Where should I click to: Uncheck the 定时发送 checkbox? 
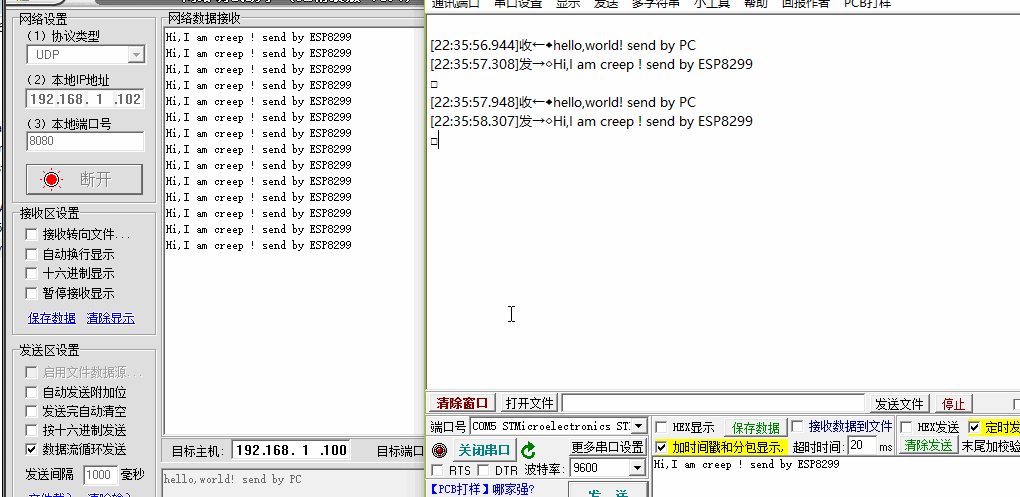[974, 427]
